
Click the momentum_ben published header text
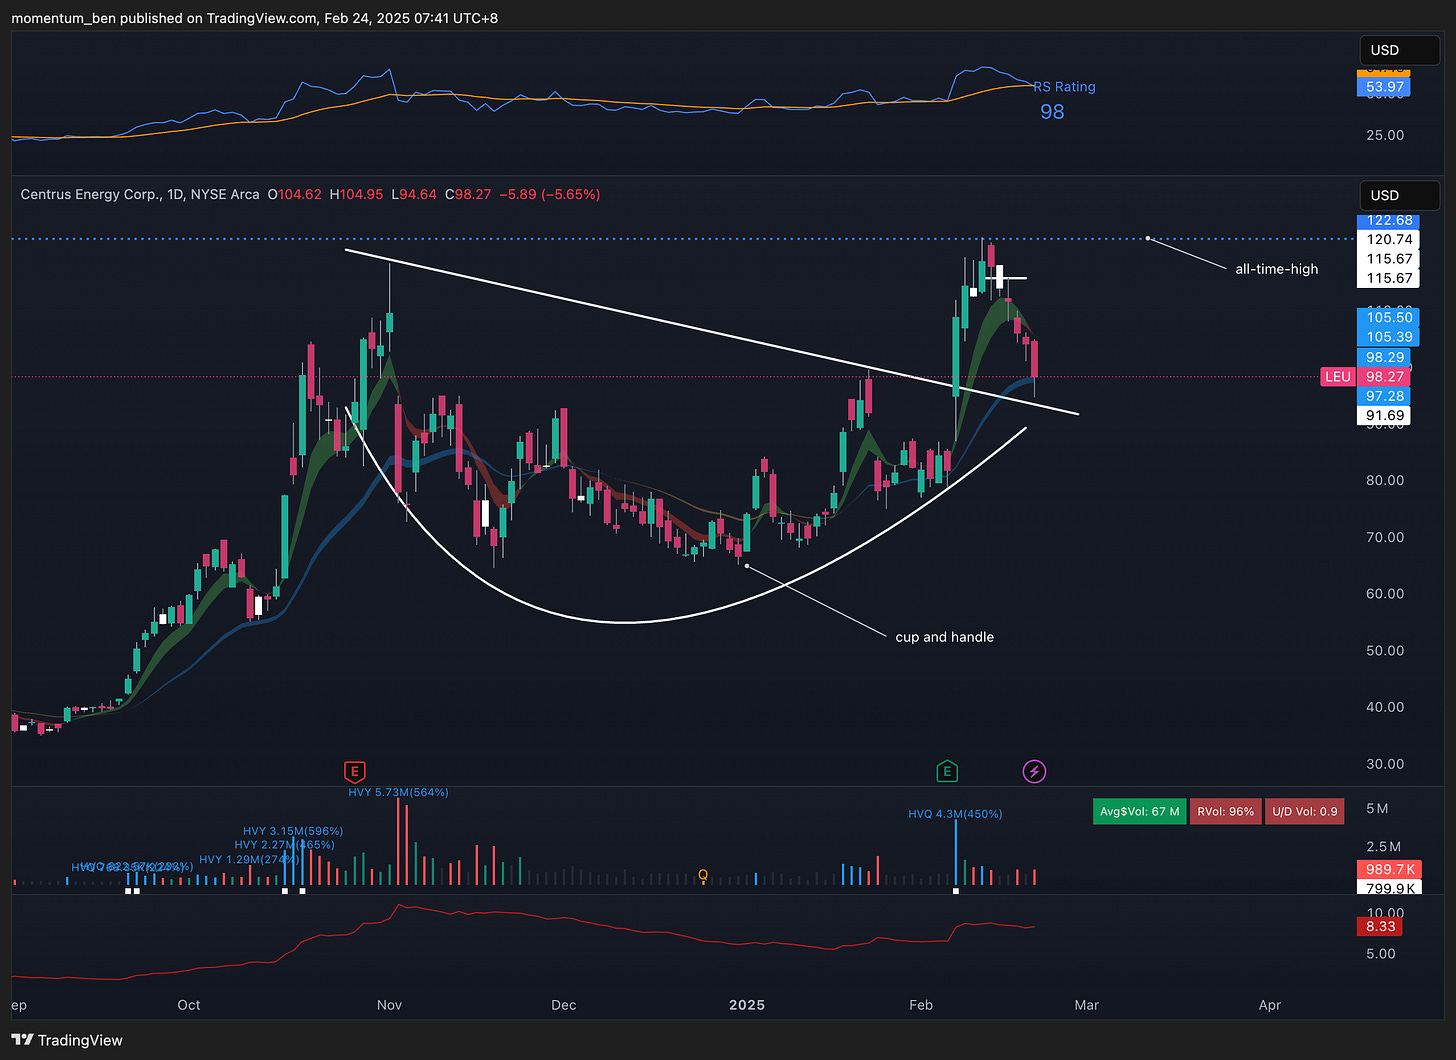pos(255,18)
